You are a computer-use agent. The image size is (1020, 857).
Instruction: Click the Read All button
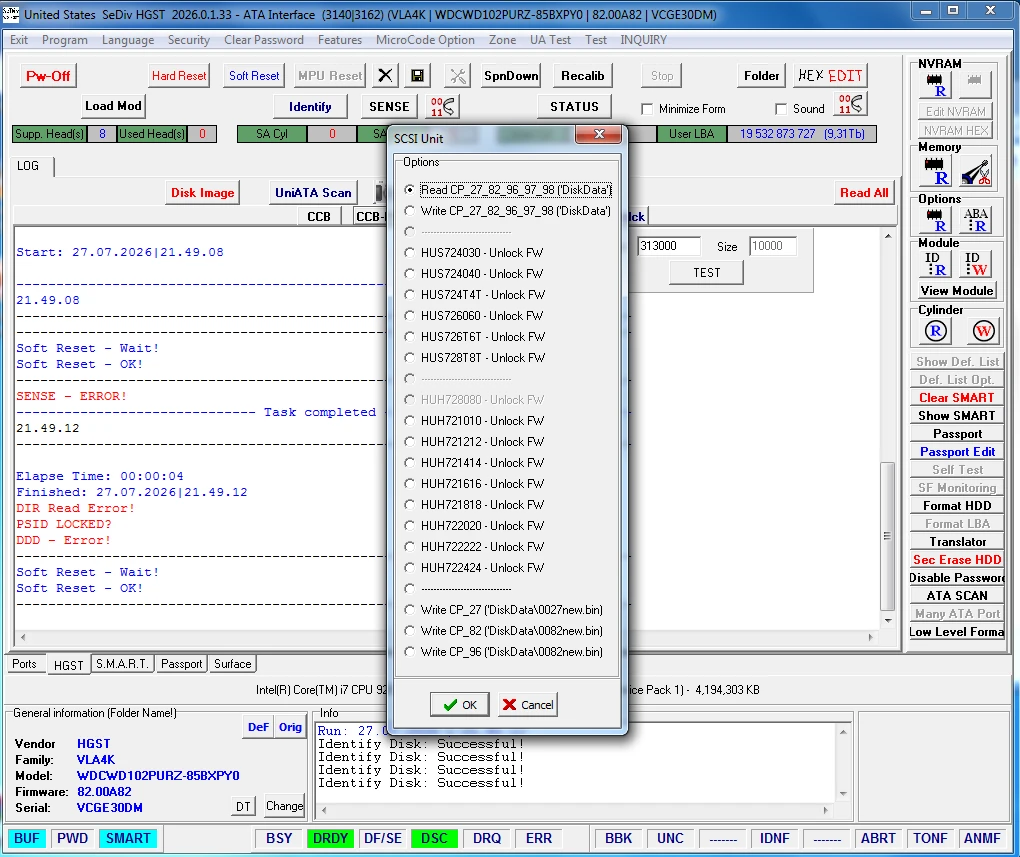point(863,193)
